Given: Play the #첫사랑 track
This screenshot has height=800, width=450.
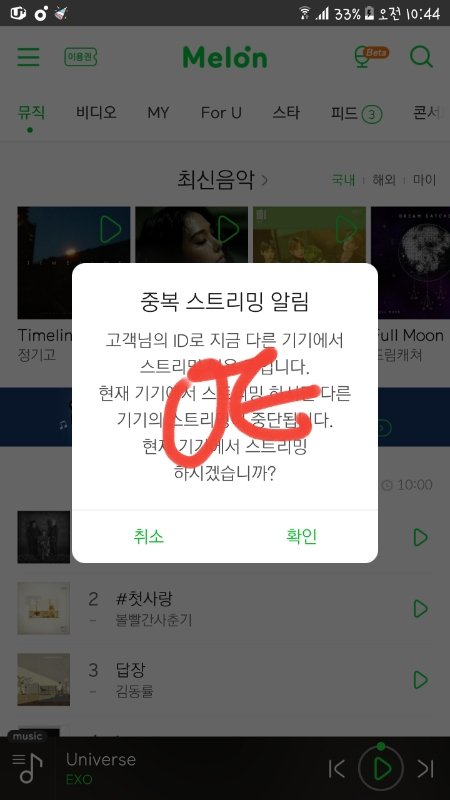Looking at the screenshot, I should click(x=420, y=608).
